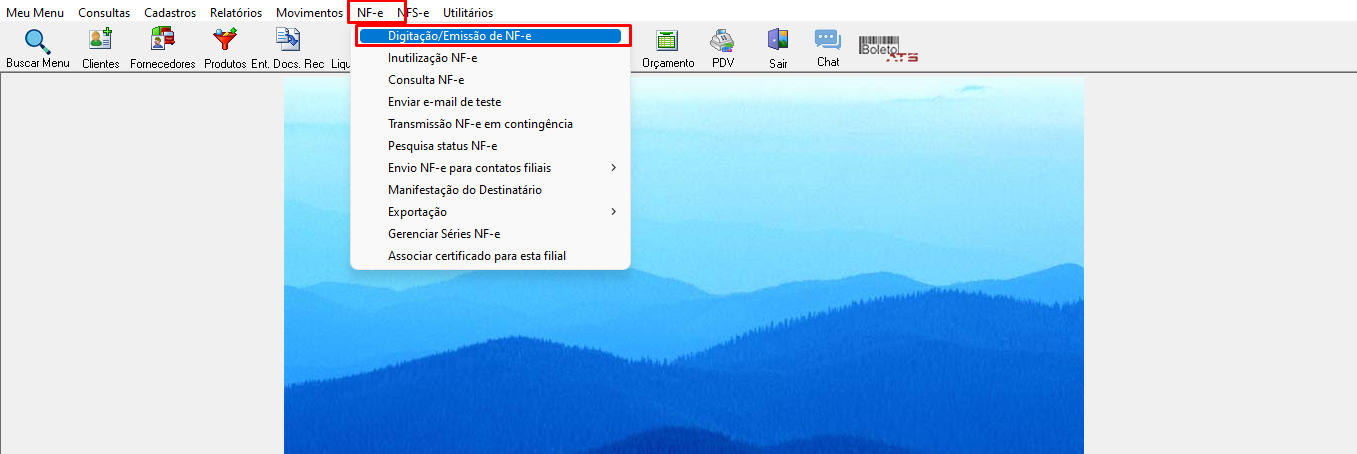Viewport: 1357px width, 454px height.
Task: Choose Associar certificado para esta filial
Action: click(x=490, y=256)
